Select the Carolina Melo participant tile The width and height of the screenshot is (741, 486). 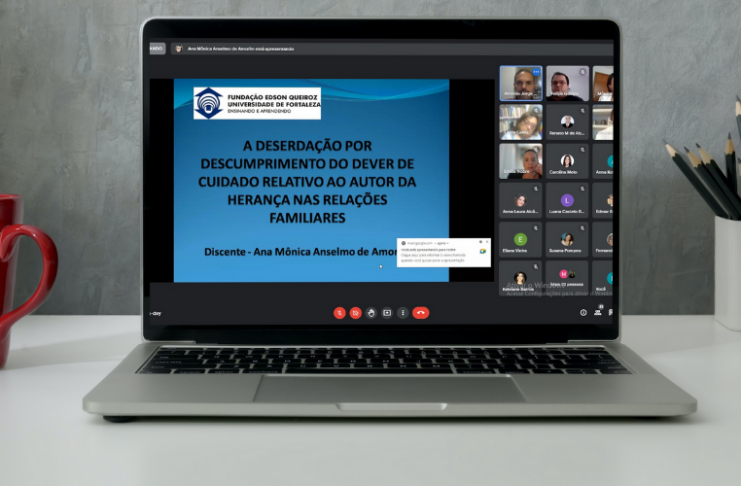567,162
